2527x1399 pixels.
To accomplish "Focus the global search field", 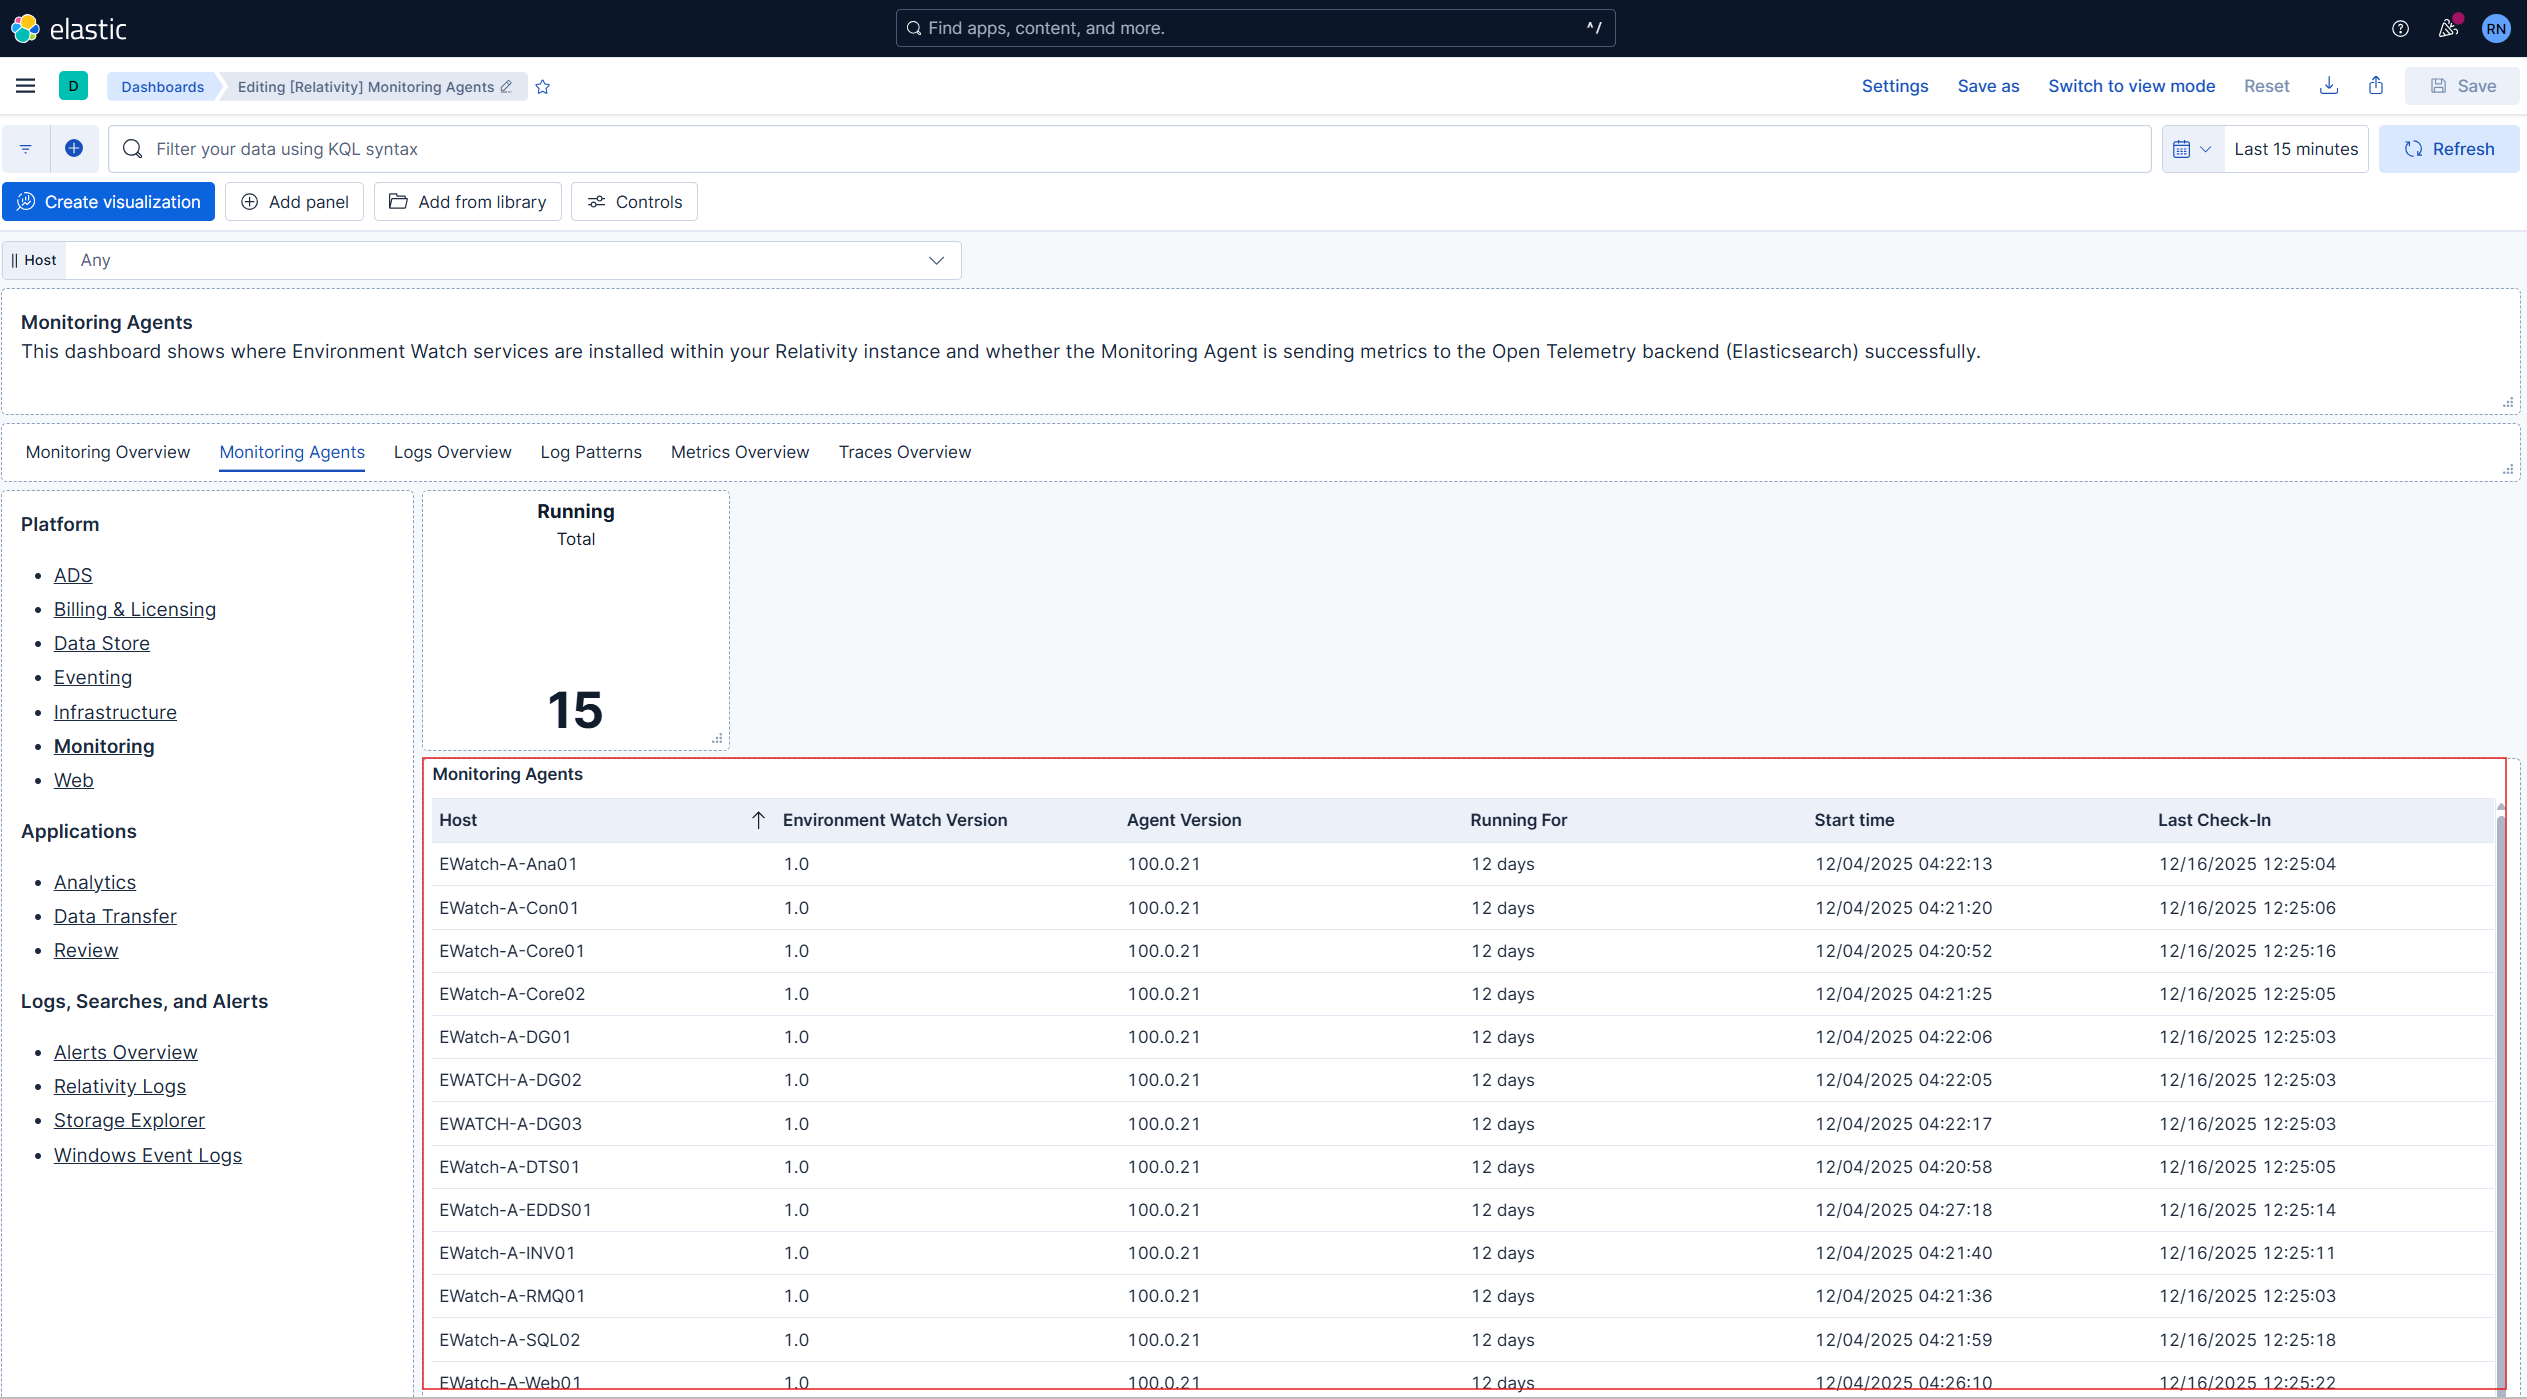I will click(x=1255, y=28).
